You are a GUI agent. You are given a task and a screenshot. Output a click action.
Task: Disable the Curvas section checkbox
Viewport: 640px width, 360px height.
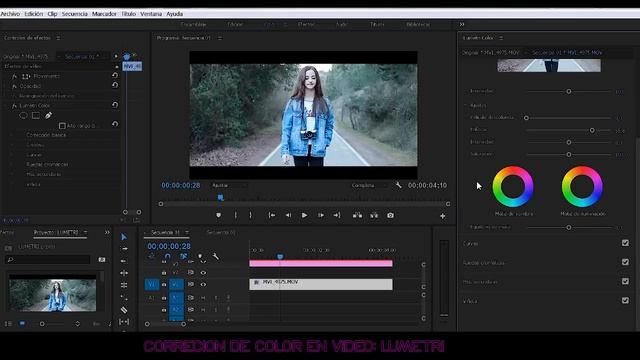(625, 243)
